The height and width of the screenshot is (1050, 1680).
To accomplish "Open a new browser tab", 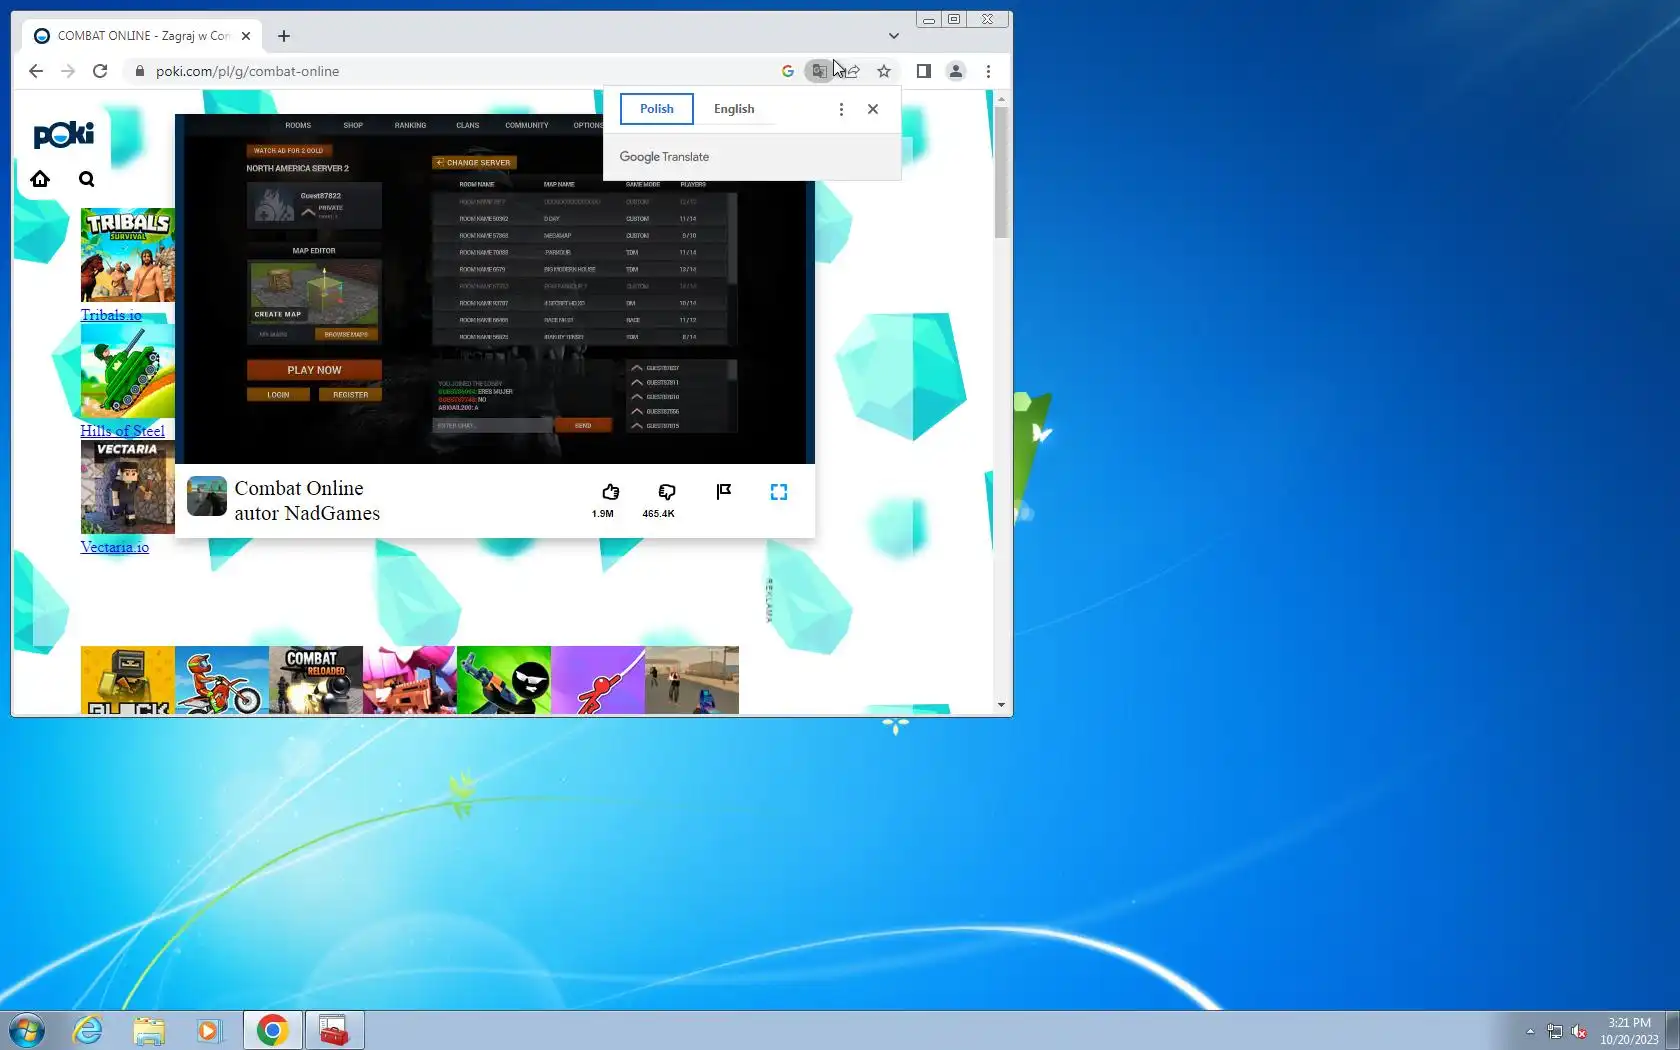I will pyautogui.click(x=284, y=36).
